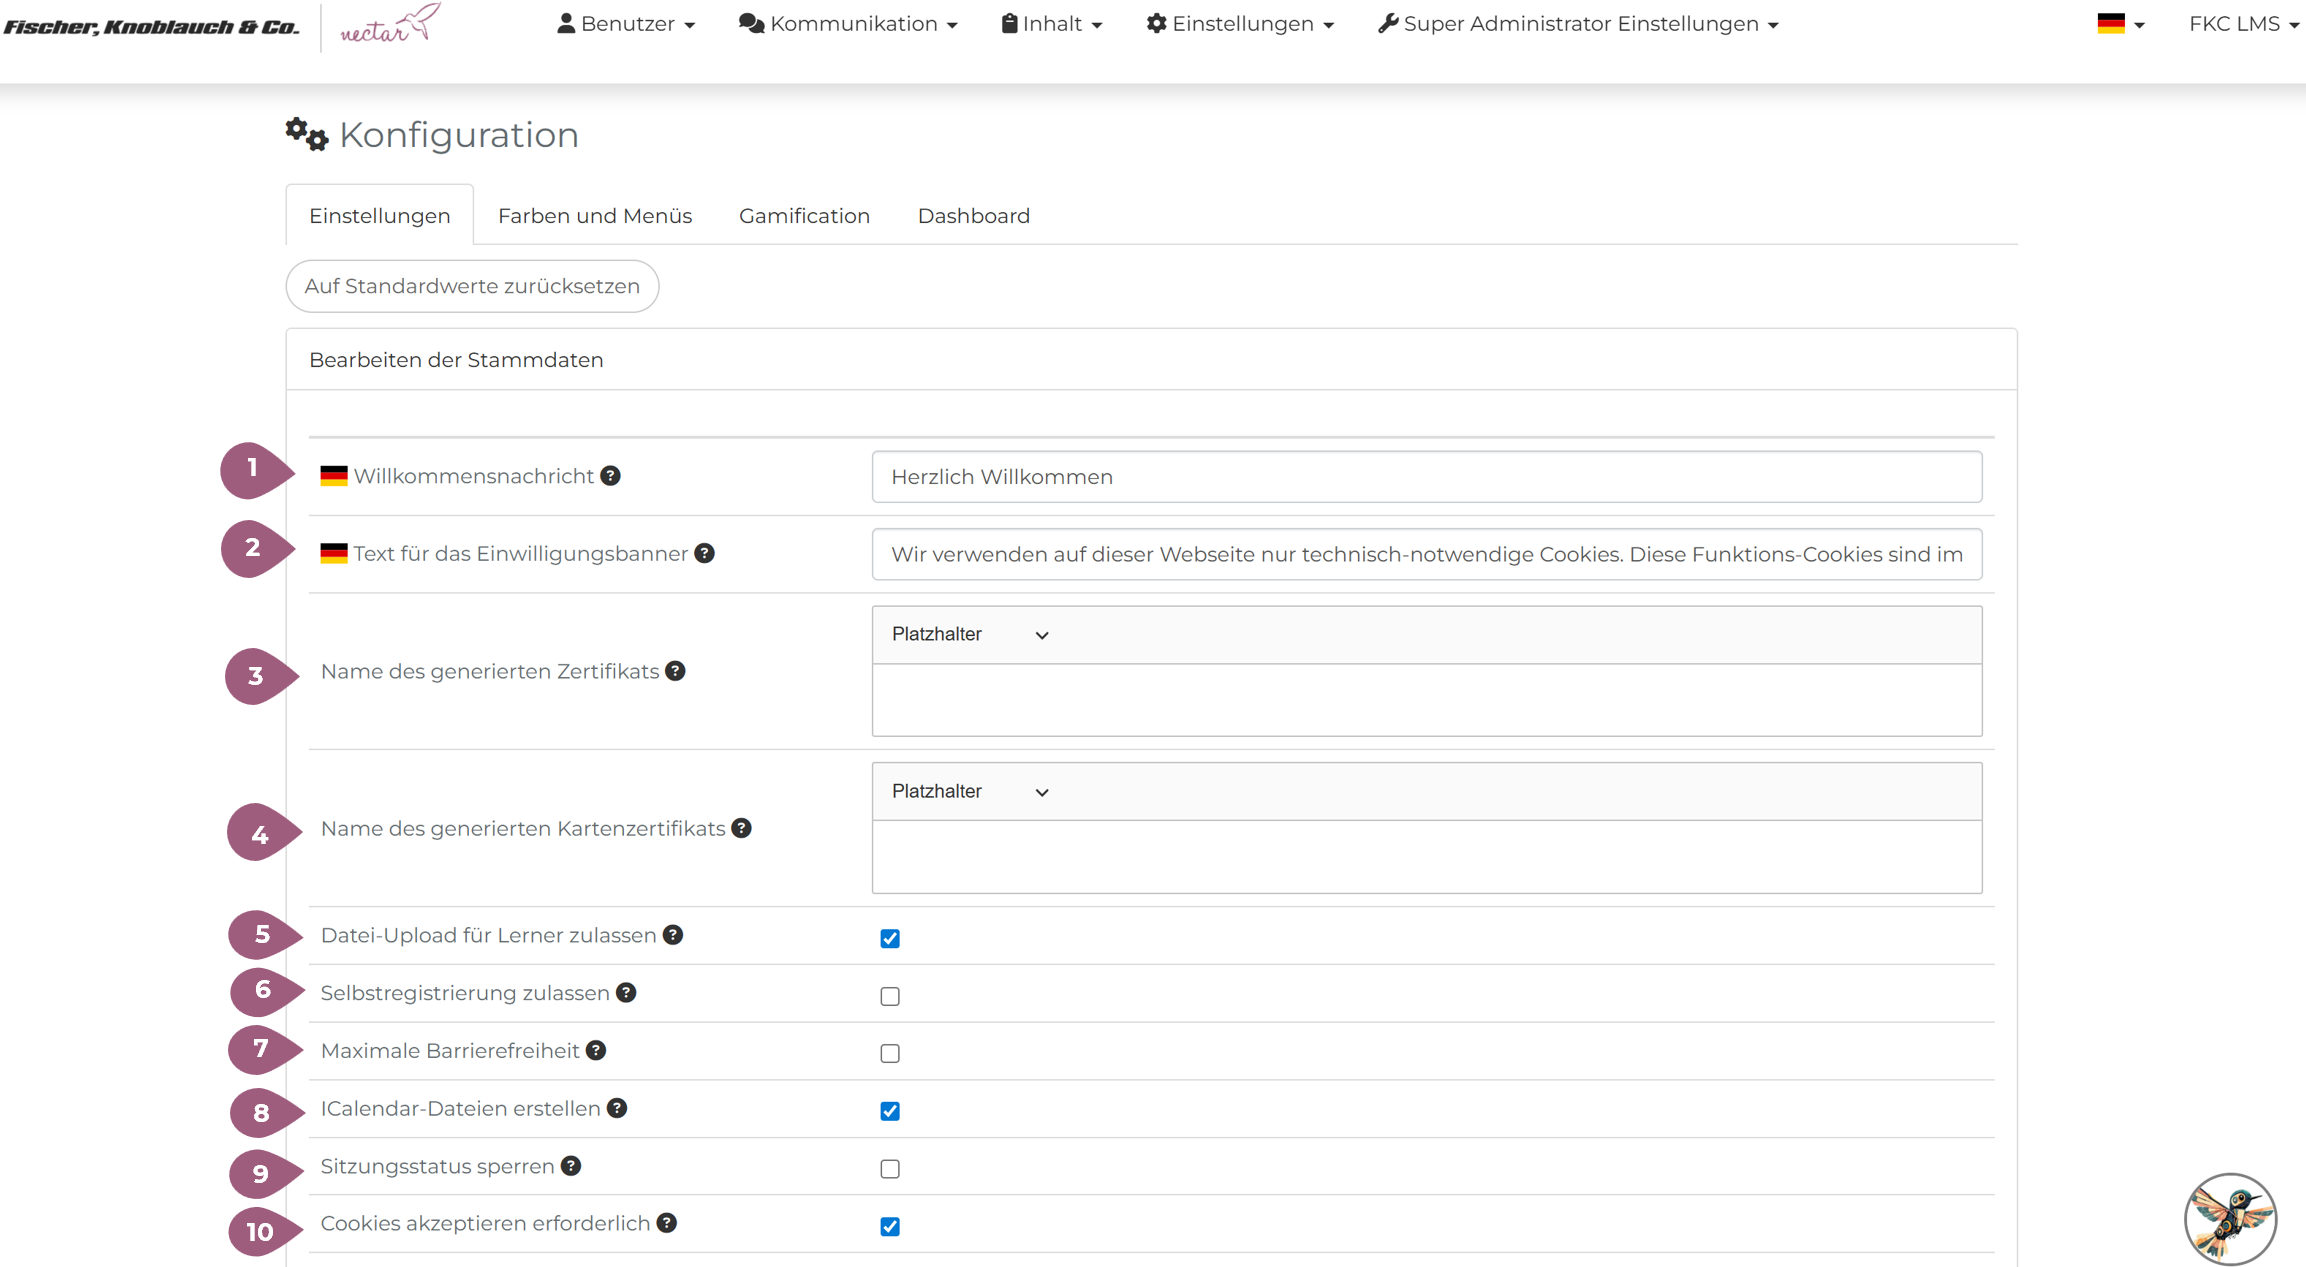Click the question mark next to Maximale Barrierefreiheit

(x=596, y=1050)
